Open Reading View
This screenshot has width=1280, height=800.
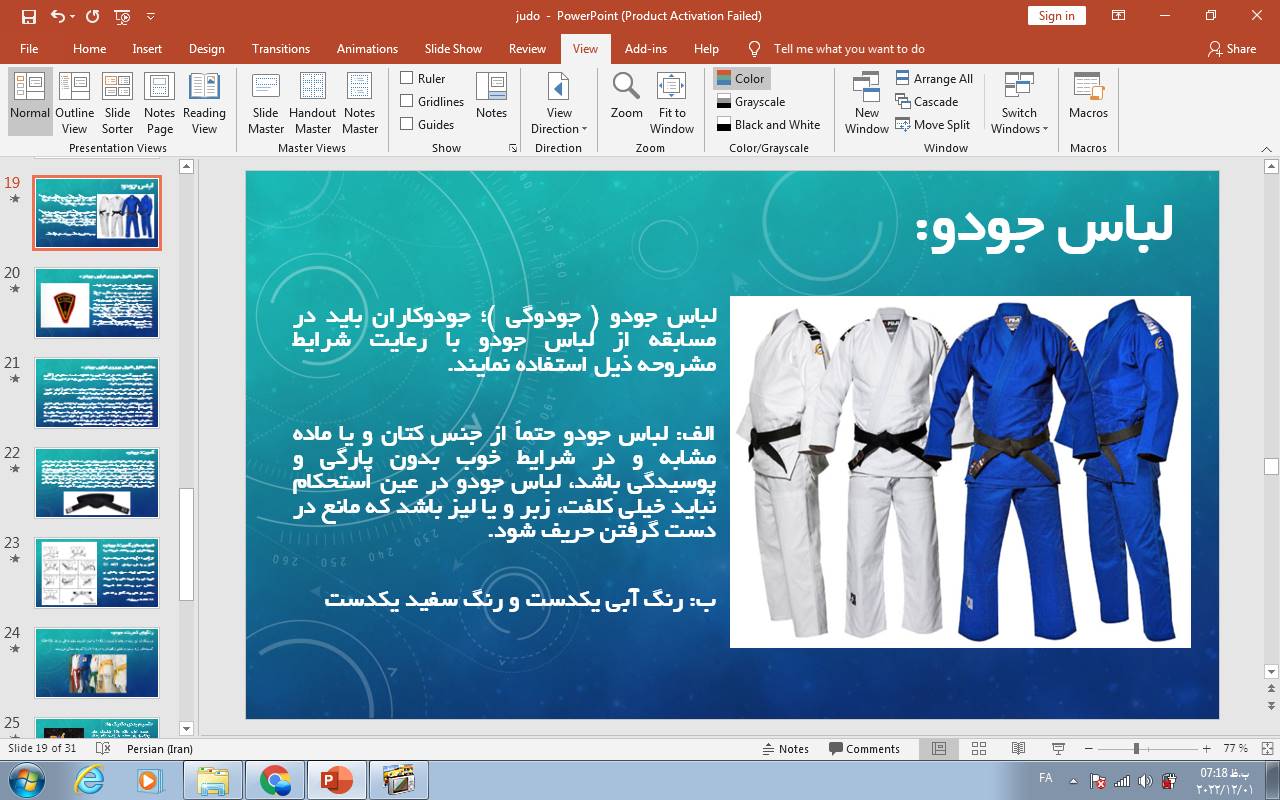coord(204,102)
